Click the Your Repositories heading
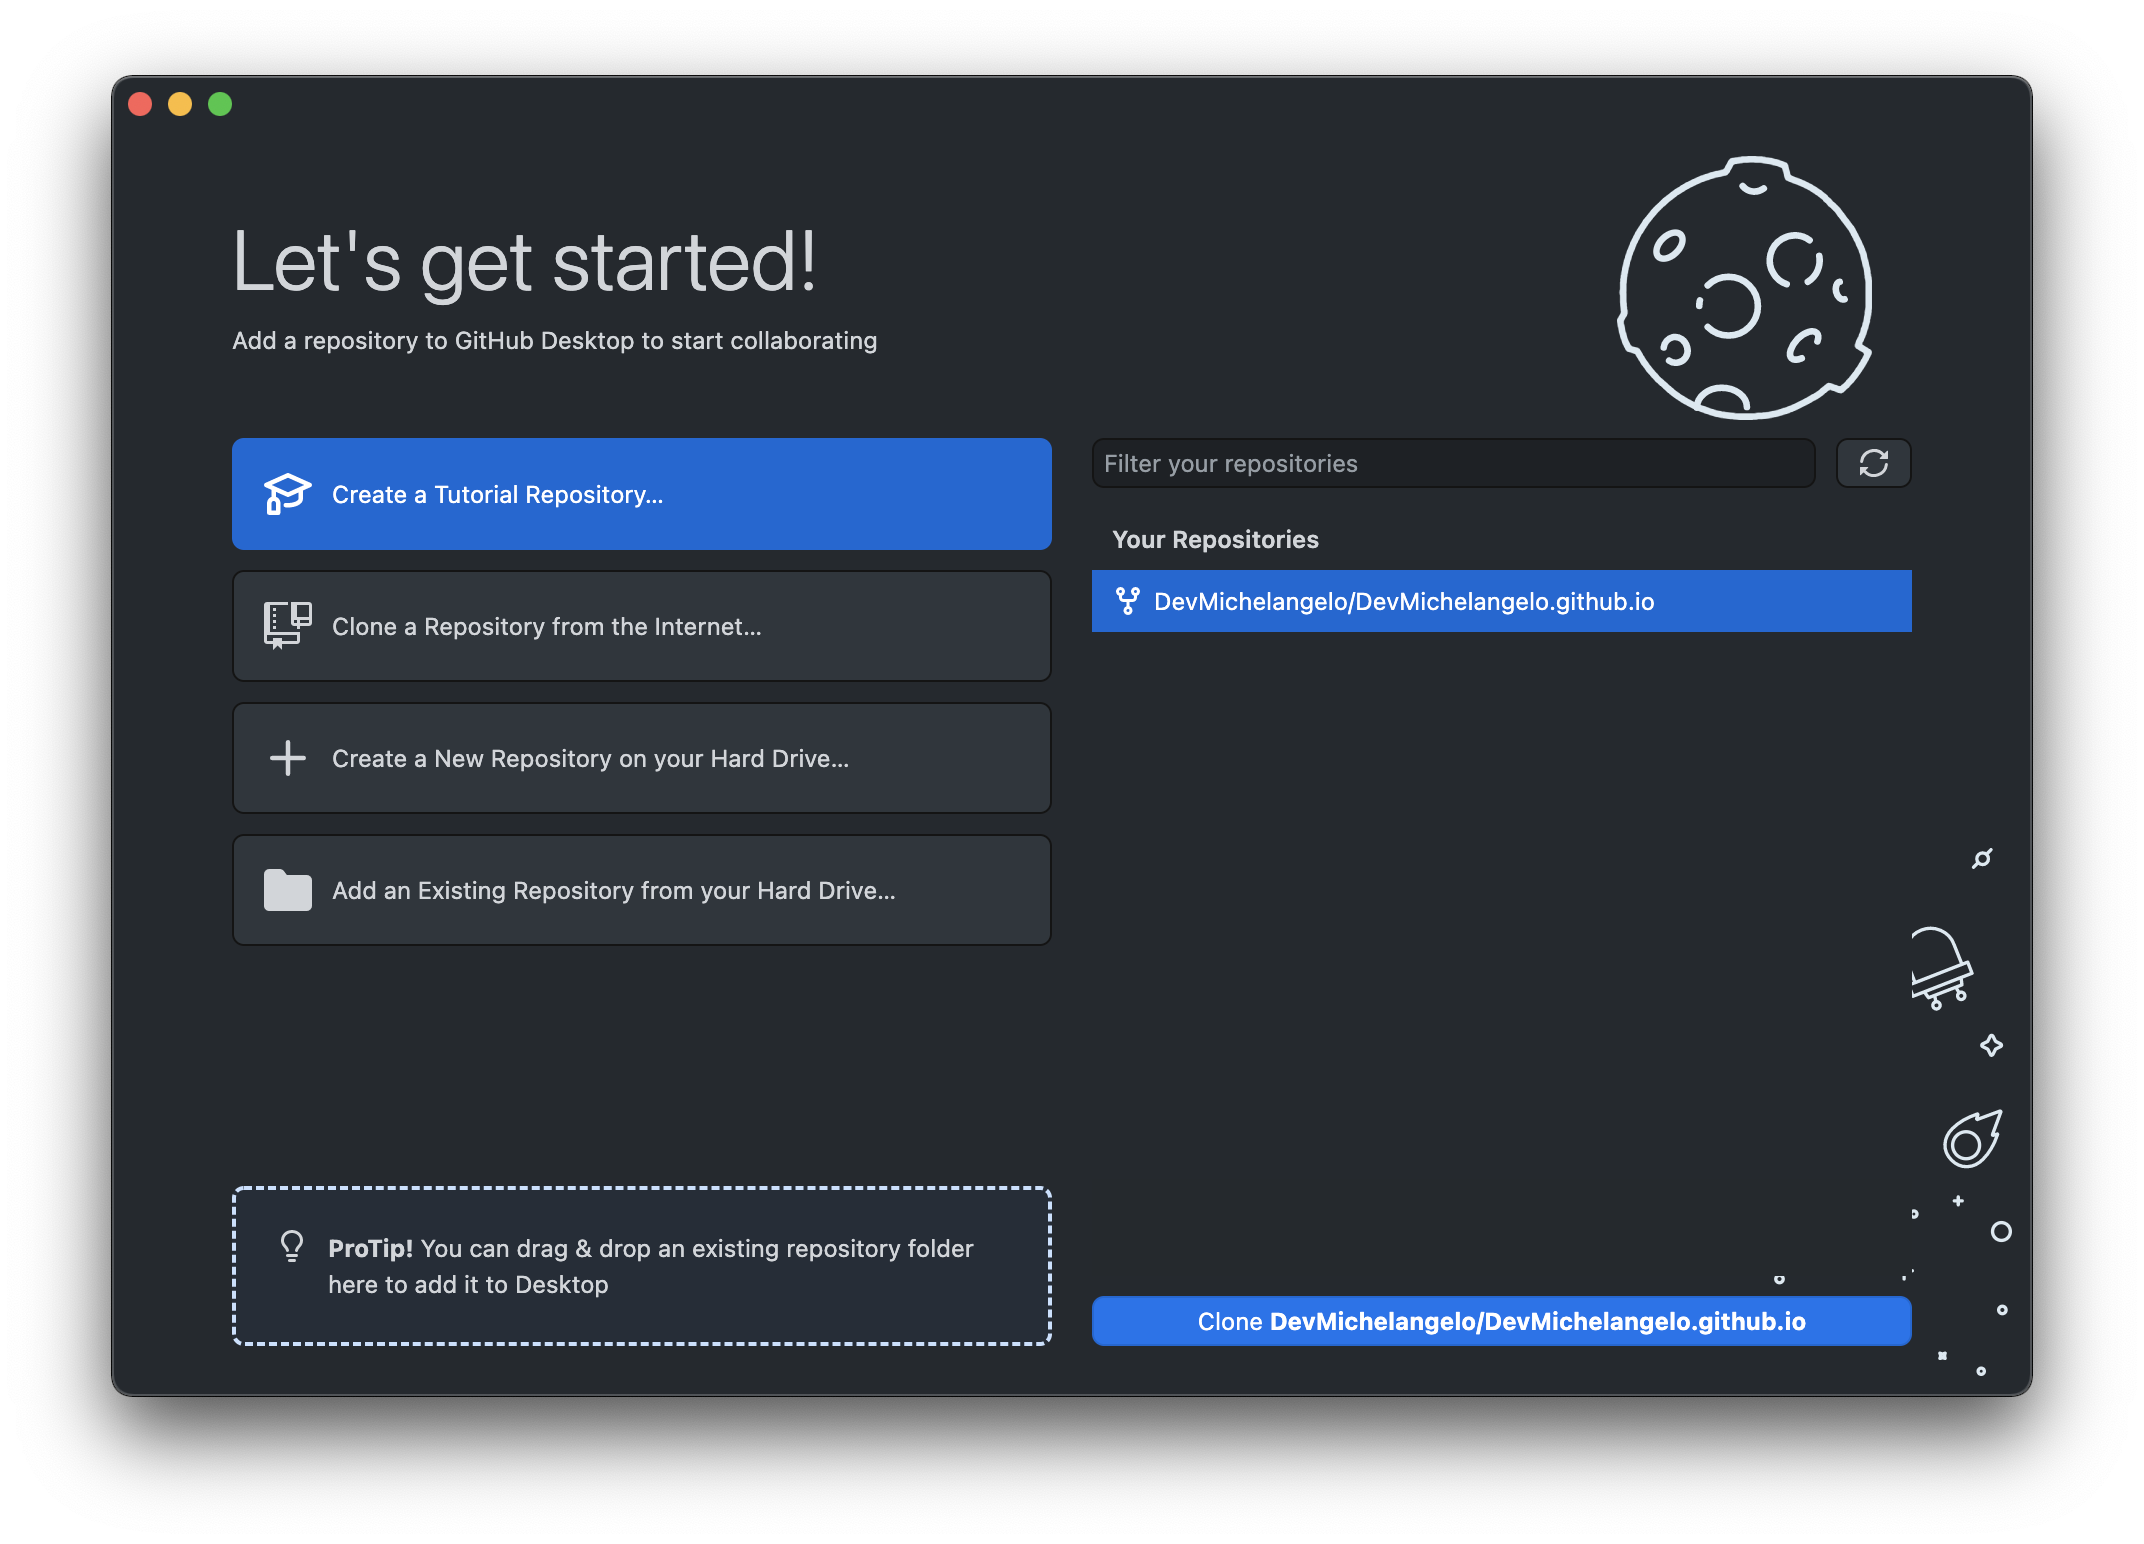The height and width of the screenshot is (1544, 2144). tap(1215, 540)
